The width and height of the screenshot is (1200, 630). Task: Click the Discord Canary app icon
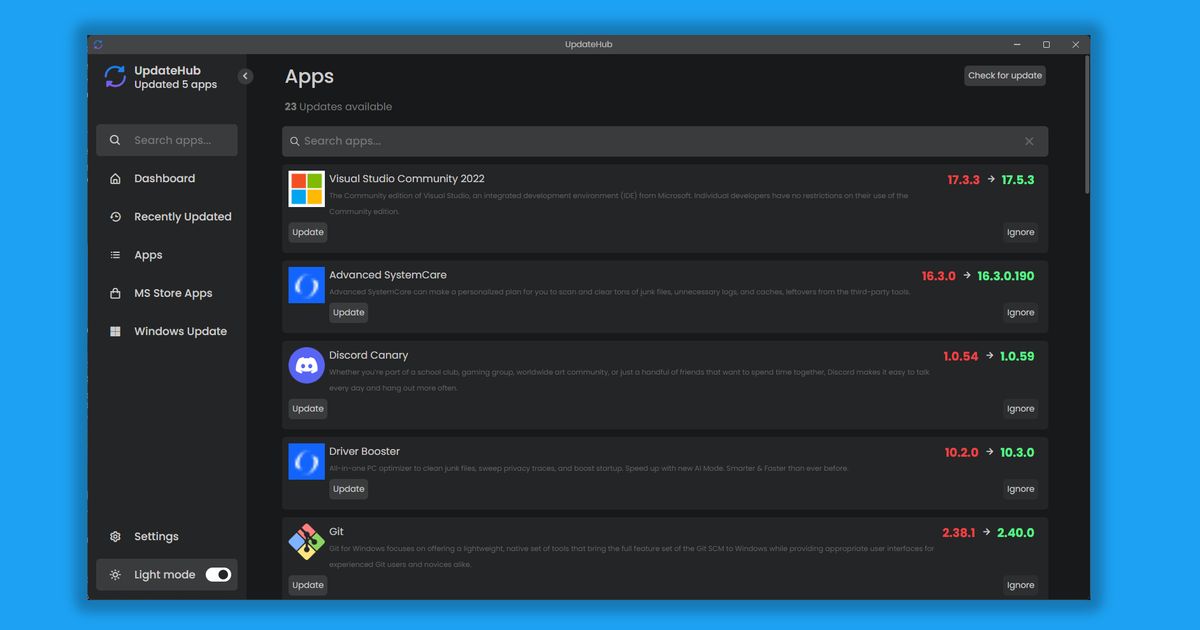click(x=307, y=365)
